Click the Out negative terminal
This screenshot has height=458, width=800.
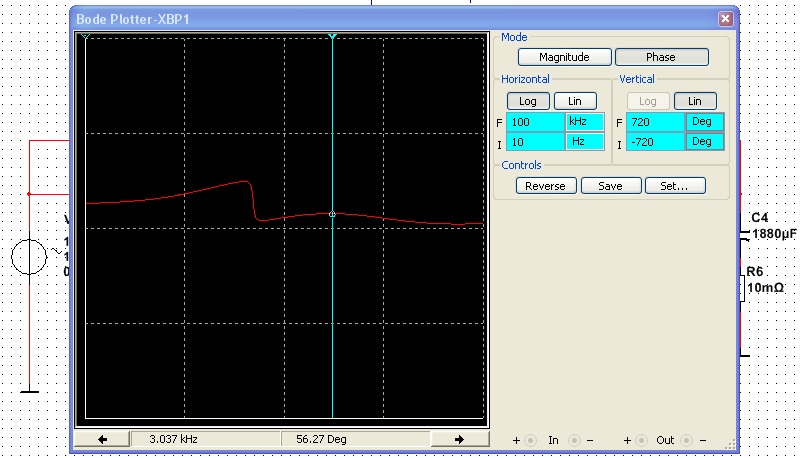[x=686, y=440]
